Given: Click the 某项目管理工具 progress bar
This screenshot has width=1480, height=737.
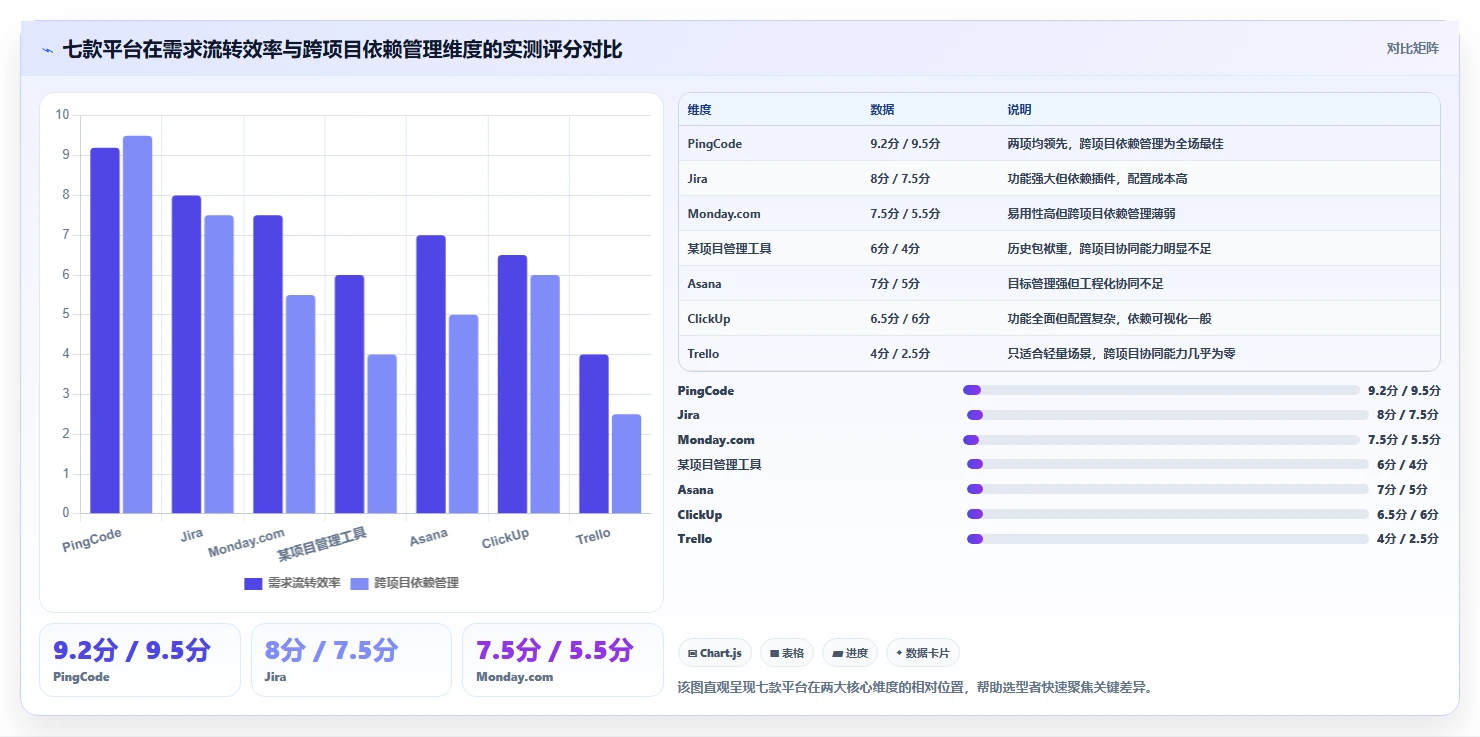Looking at the screenshot, I should 1167,464.
